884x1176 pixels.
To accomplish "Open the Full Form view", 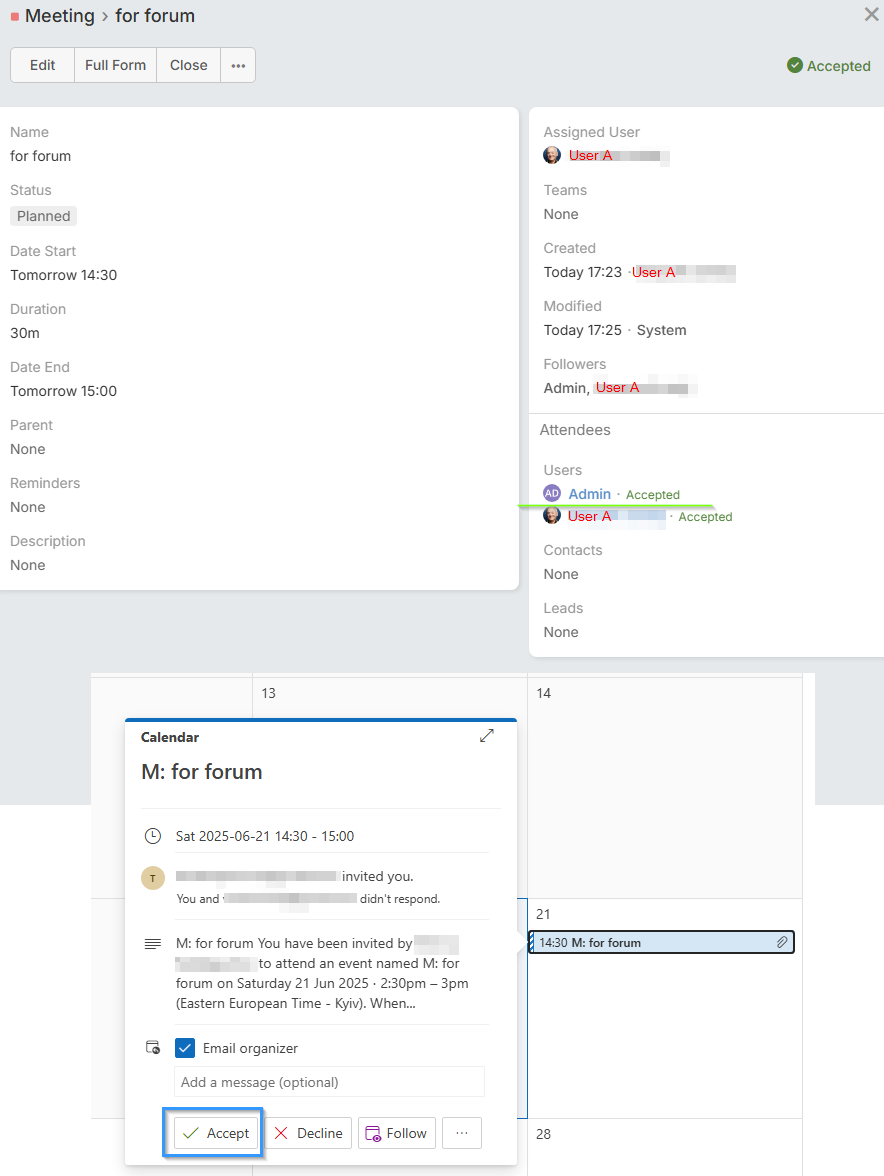I will point(115,65).
